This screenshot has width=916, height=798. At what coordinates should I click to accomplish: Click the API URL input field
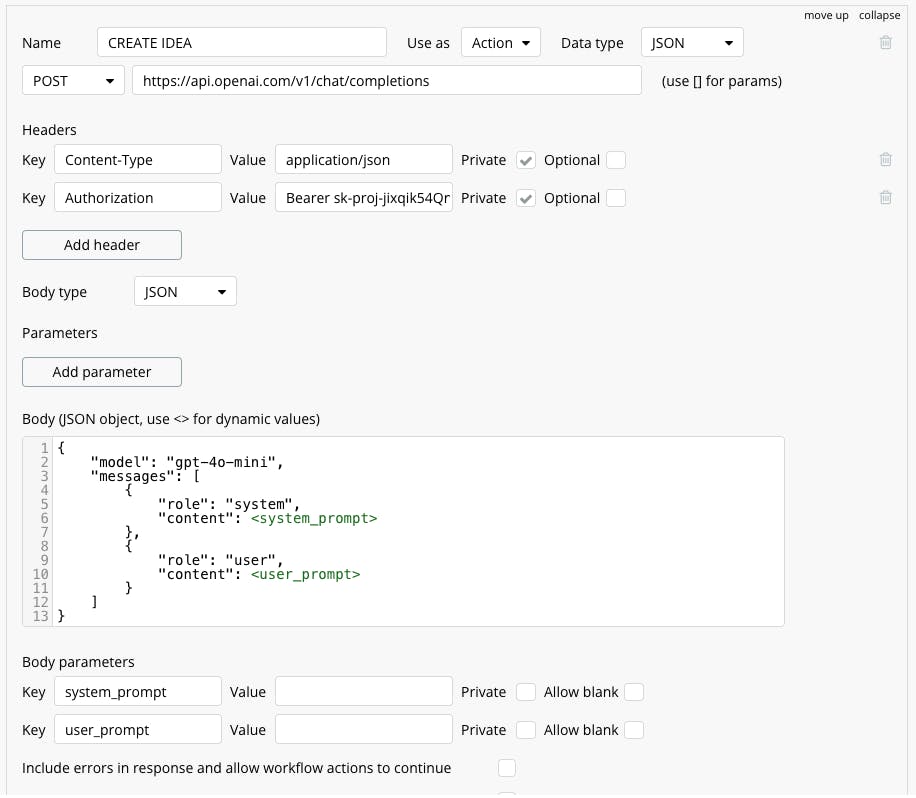(x=387, y=81)
